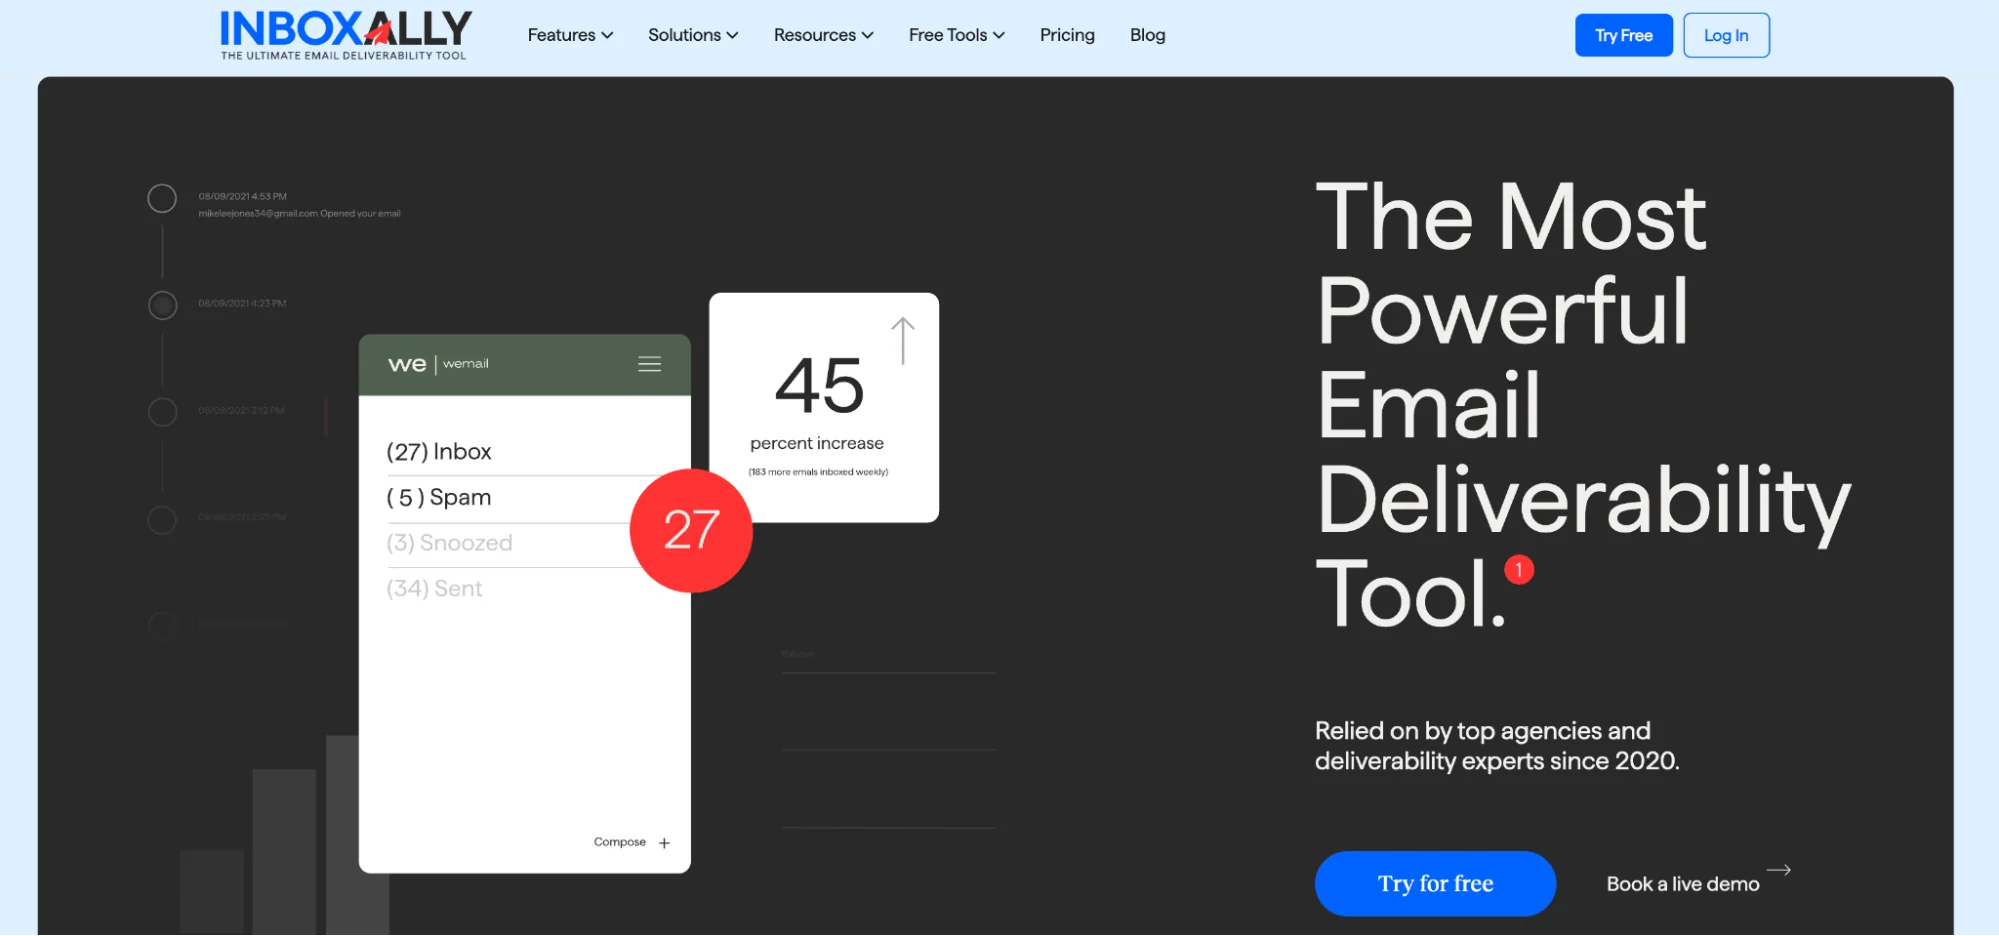Open the Resources dropdown

(x=823, y=35)
